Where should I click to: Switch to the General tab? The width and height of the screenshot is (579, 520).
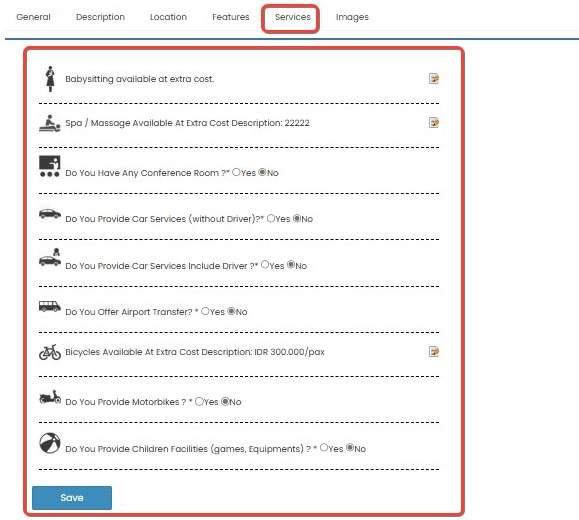click(33, 17)
